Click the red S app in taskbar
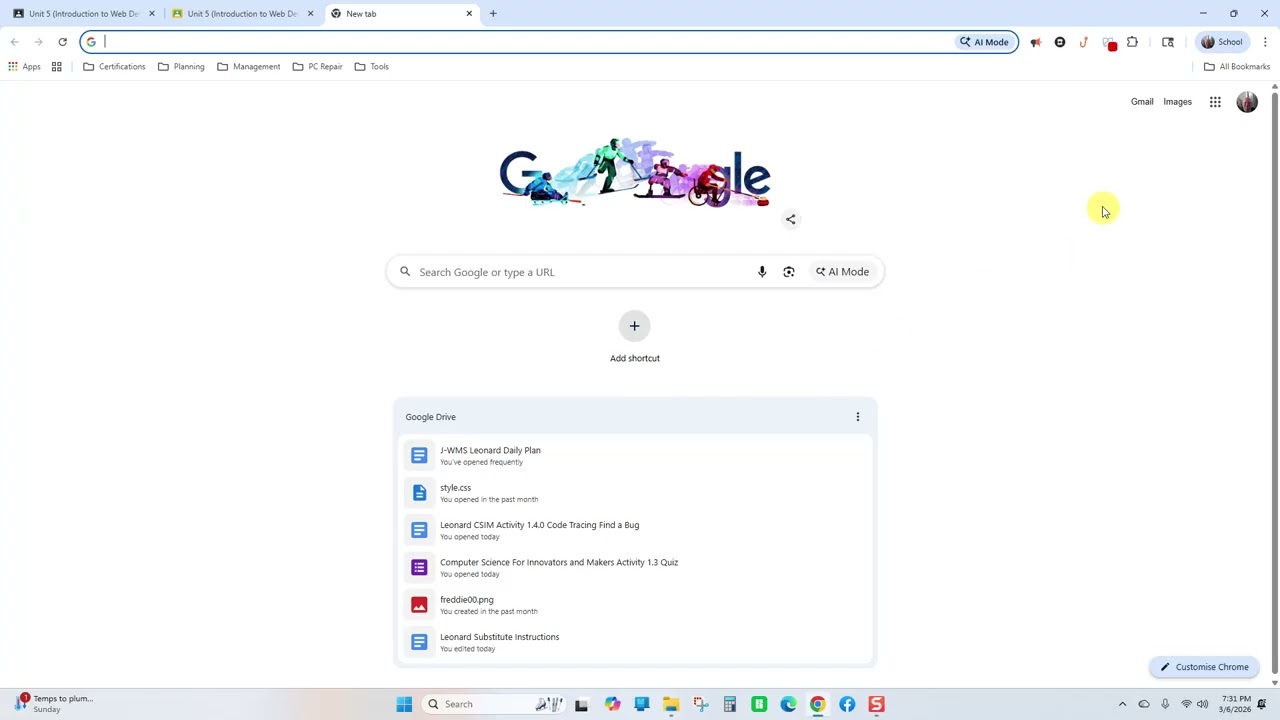This screenshot has width=1280, height=720. coord(876,704)
